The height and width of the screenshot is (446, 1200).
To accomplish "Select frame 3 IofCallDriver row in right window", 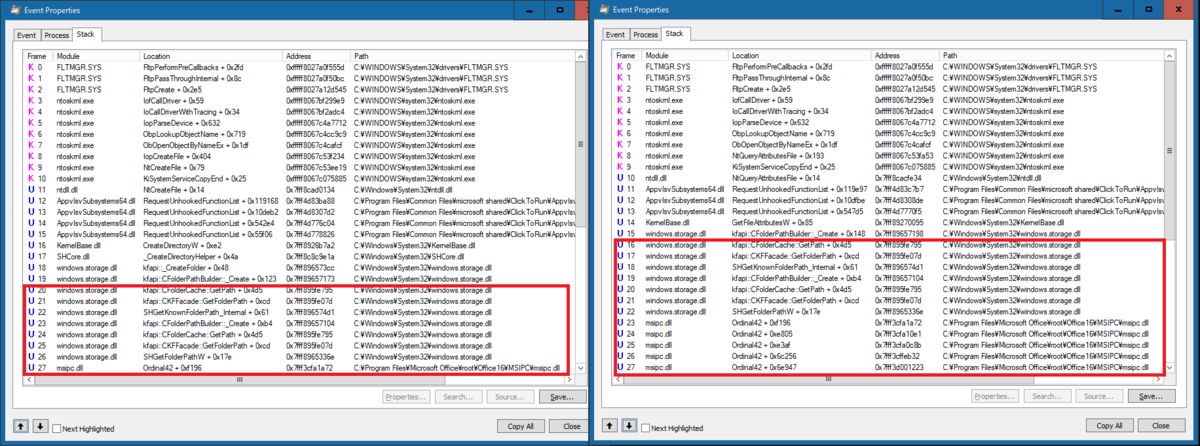I will point(890,99).
